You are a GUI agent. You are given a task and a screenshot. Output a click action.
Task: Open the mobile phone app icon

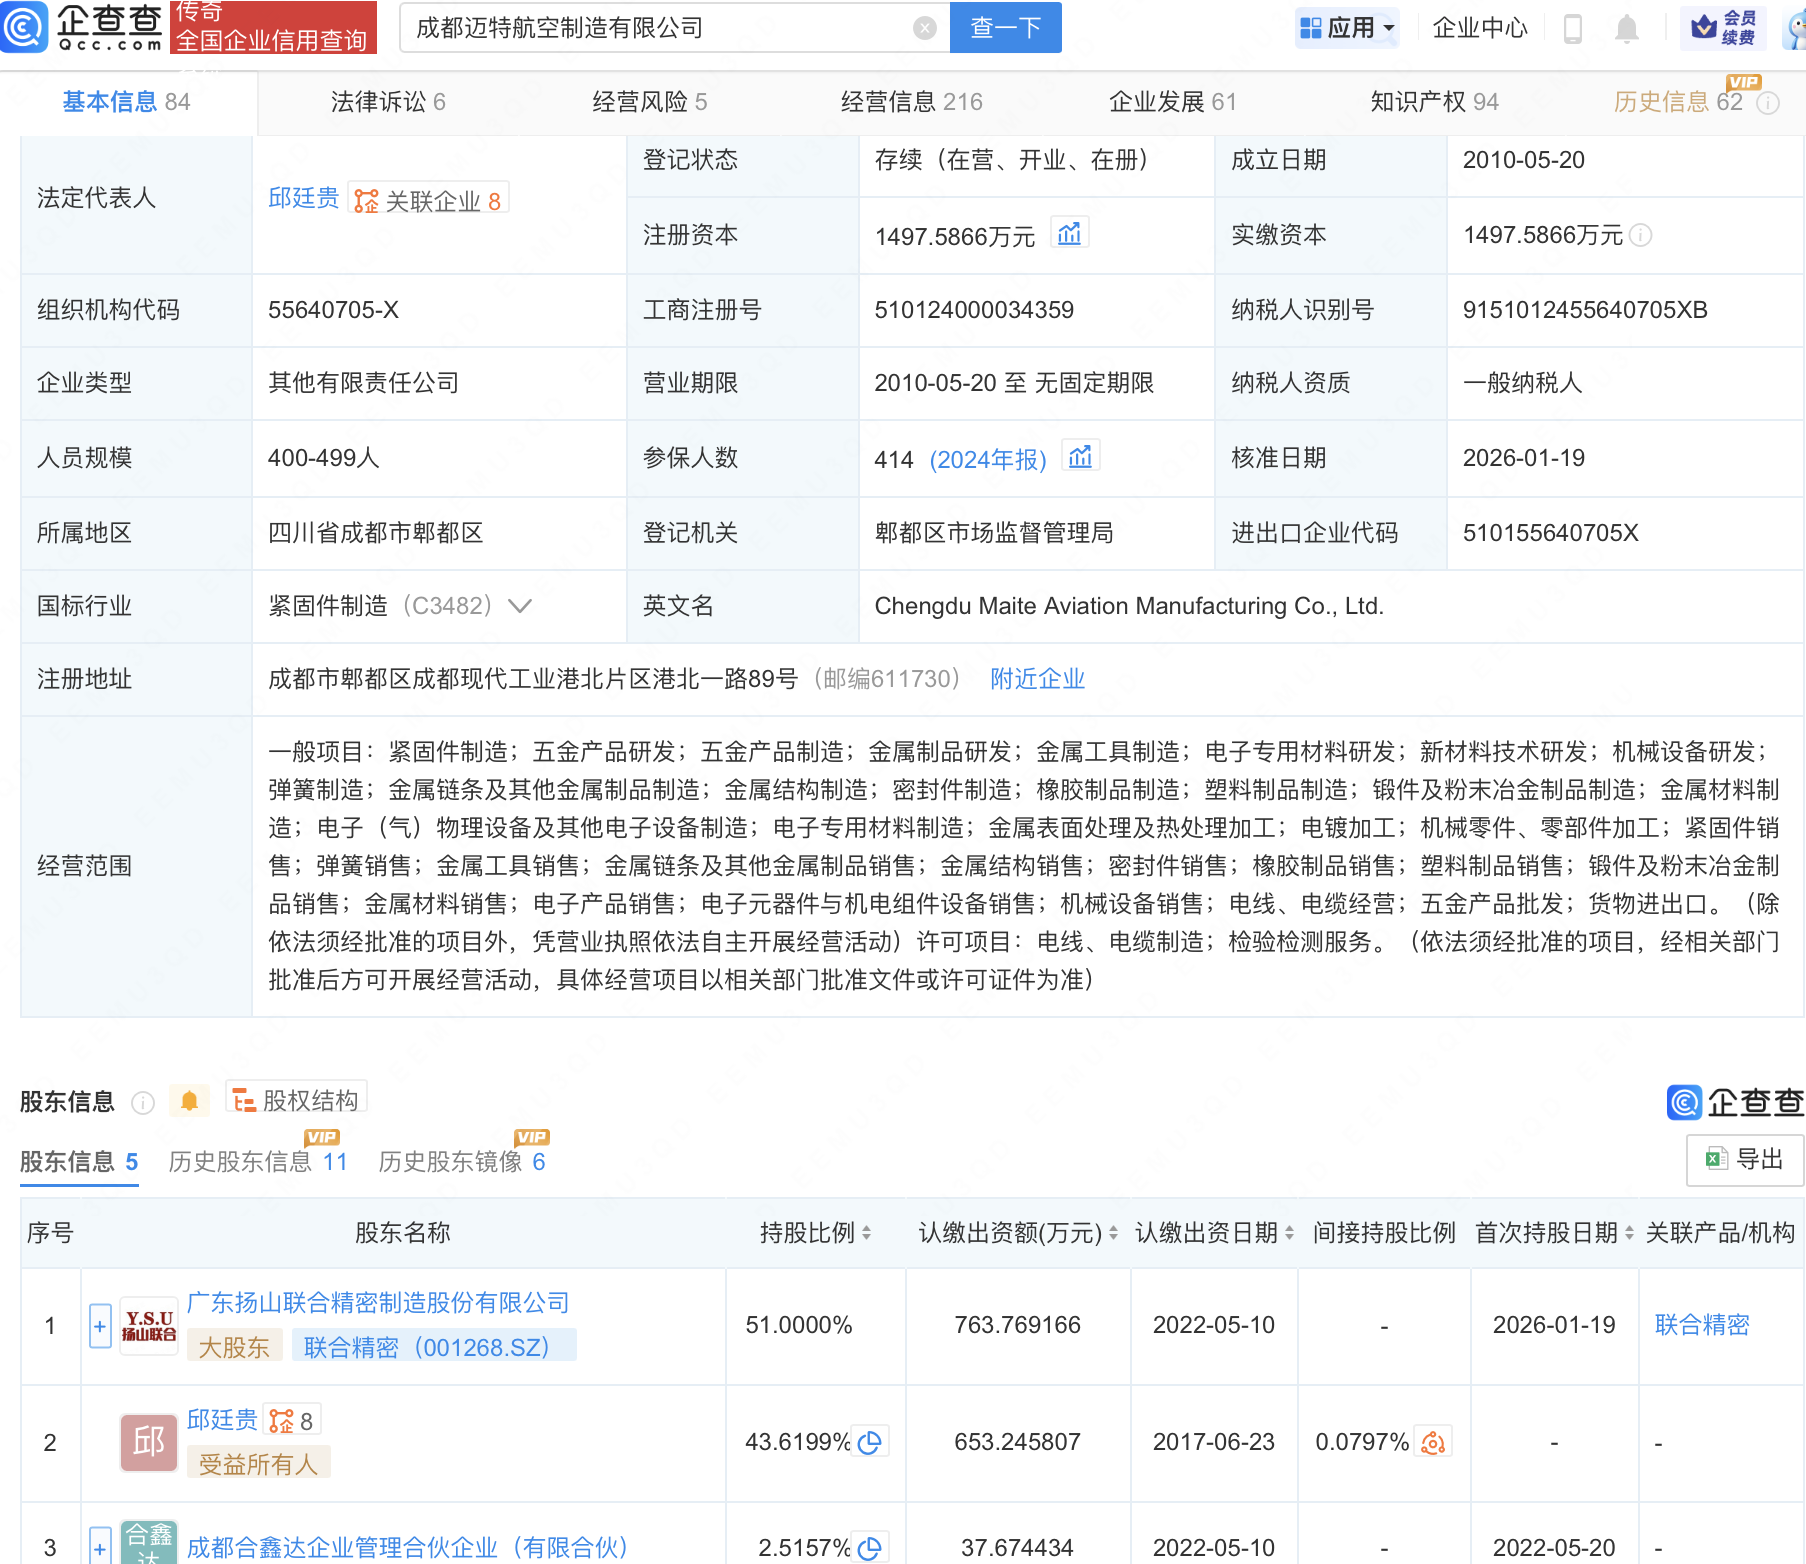tap(1572, 29)
